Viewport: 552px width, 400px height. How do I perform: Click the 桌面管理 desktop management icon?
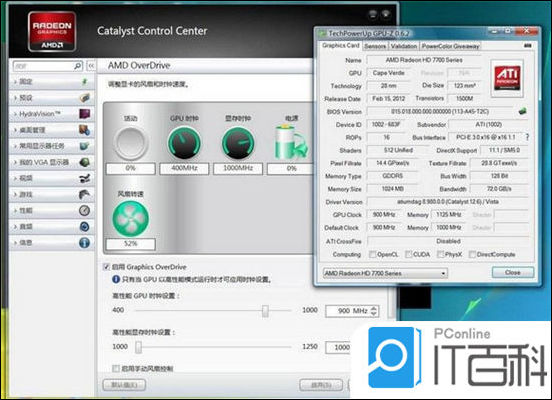[84, 130]
